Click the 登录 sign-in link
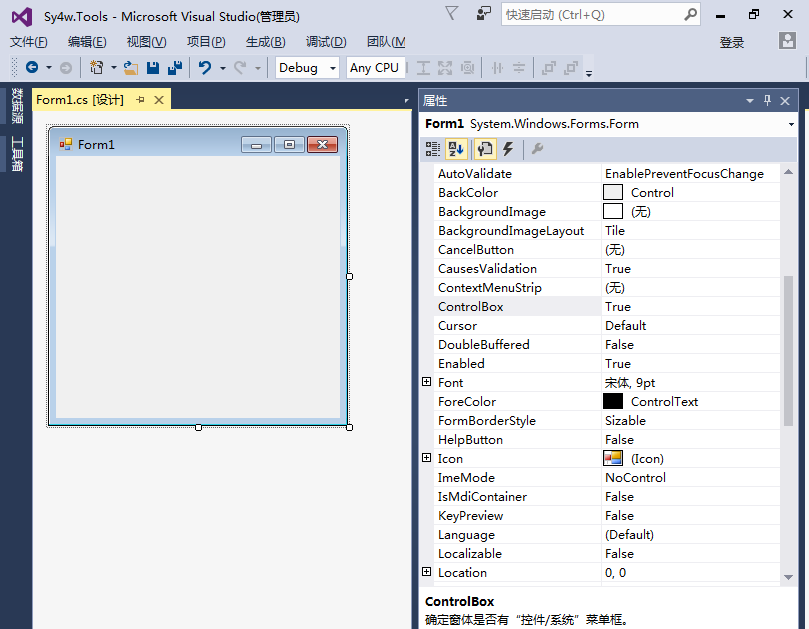 (732, 42)
